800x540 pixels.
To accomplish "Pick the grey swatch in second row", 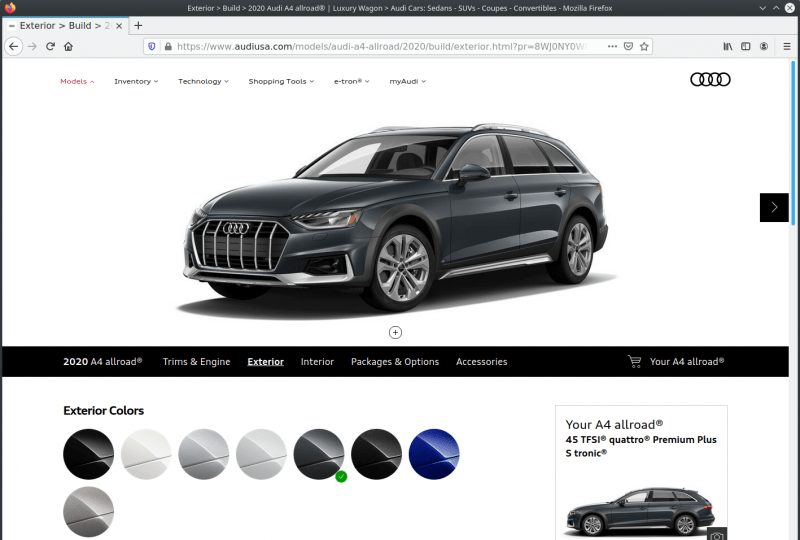I will pyautogui.click(x=88, y=512).
